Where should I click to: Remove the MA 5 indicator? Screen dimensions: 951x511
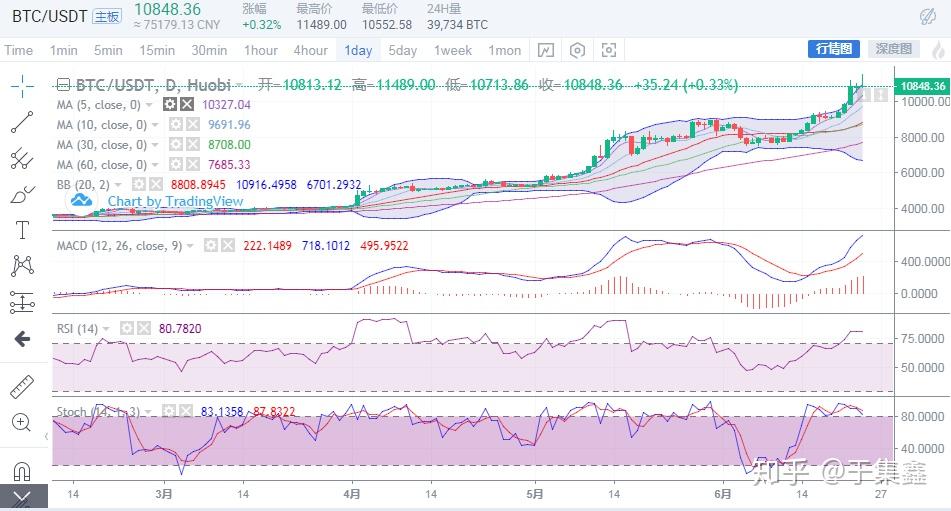[187, 104]
